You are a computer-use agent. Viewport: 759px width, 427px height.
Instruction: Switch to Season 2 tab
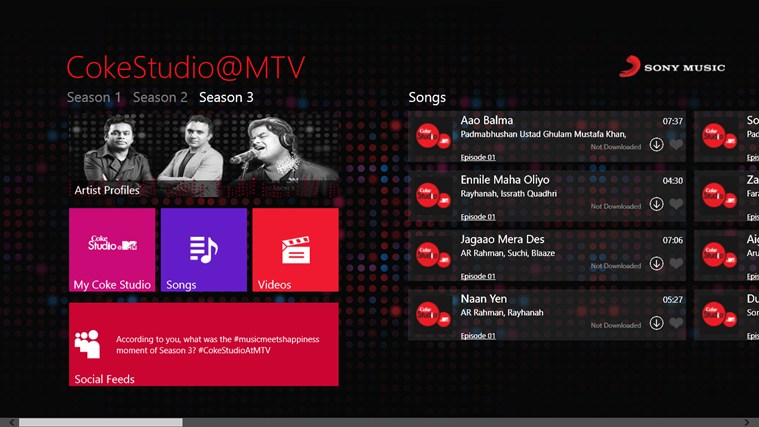(x=160, y=97)
